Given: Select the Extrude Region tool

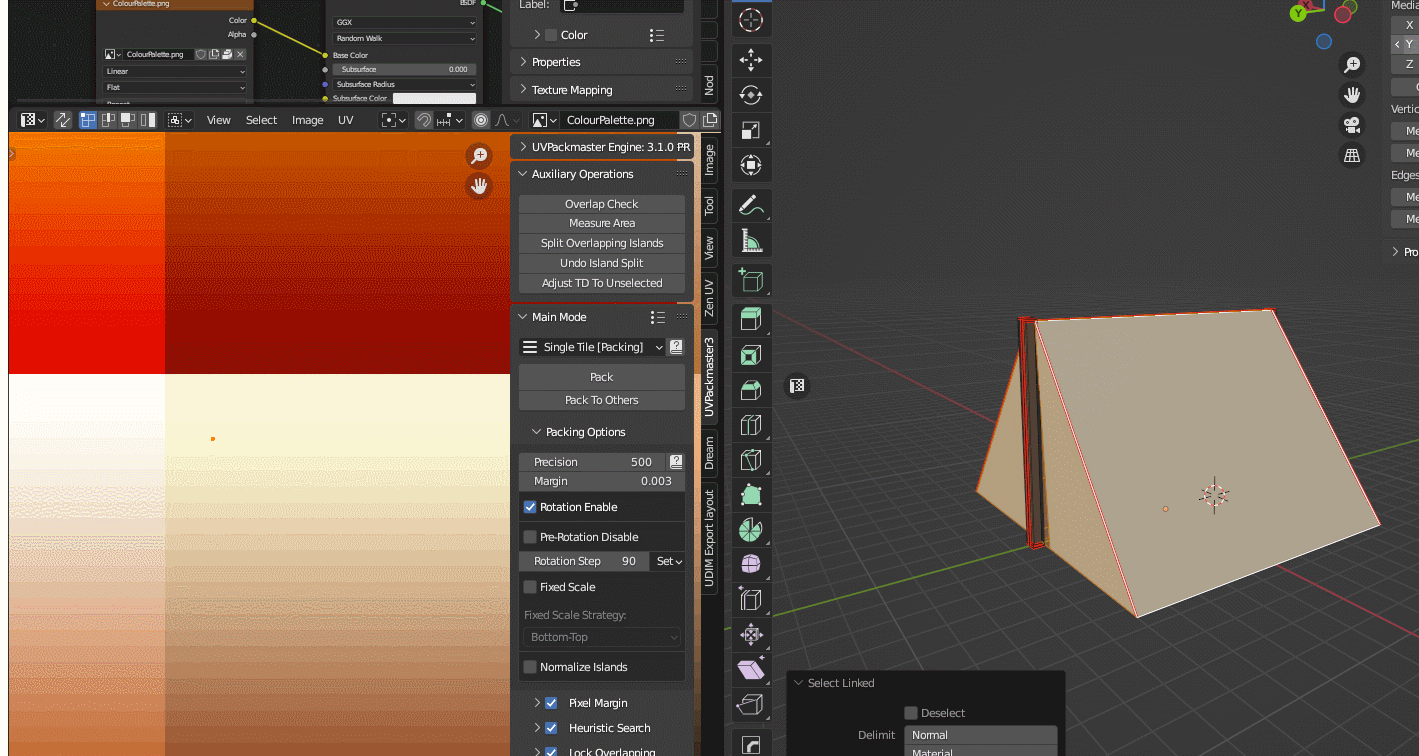Looking at the screenshot, I should tap(751, 321).
